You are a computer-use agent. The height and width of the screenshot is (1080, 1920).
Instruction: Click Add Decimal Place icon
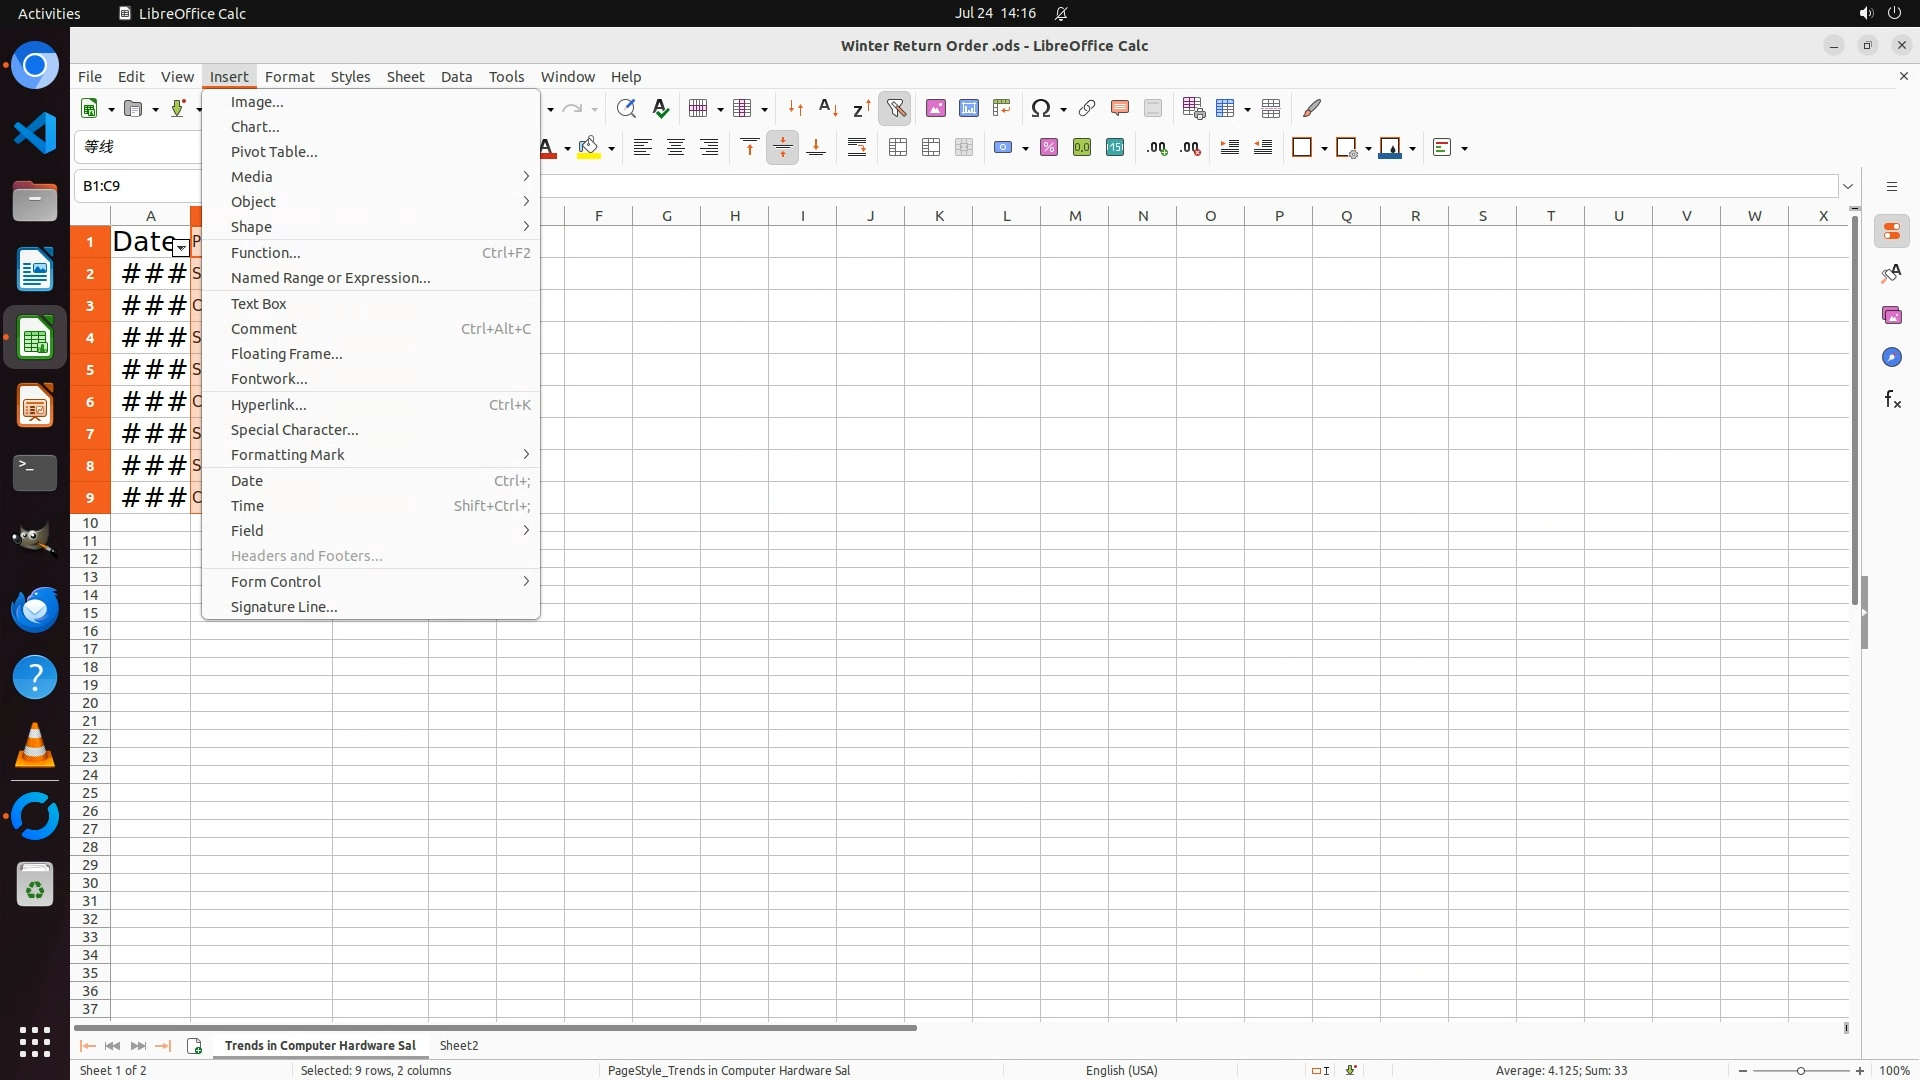[x=1157, y=148]
